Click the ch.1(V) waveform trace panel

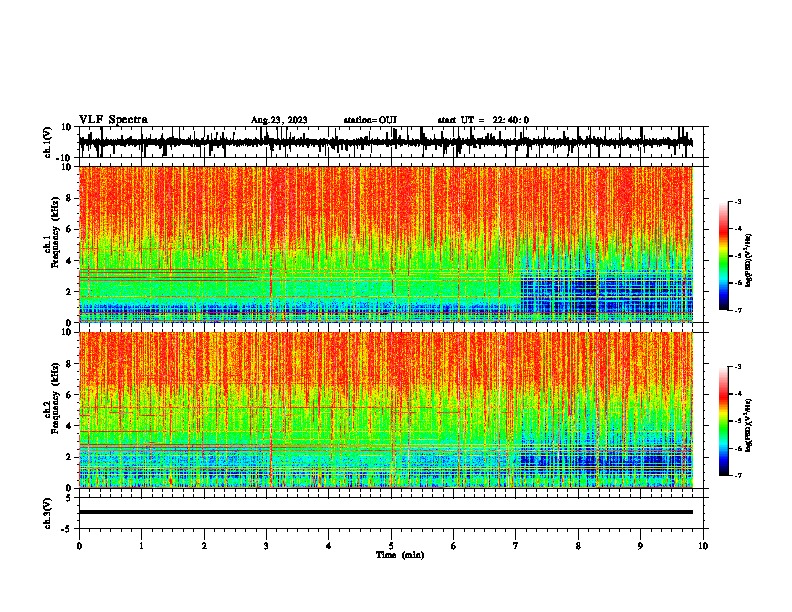[x=391, y=142]
